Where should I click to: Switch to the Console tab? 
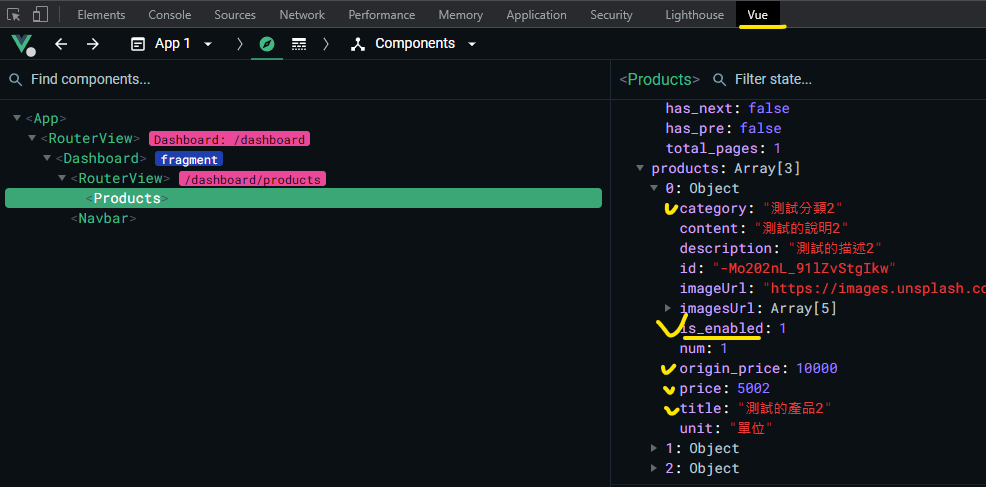[x=170, y=15]
